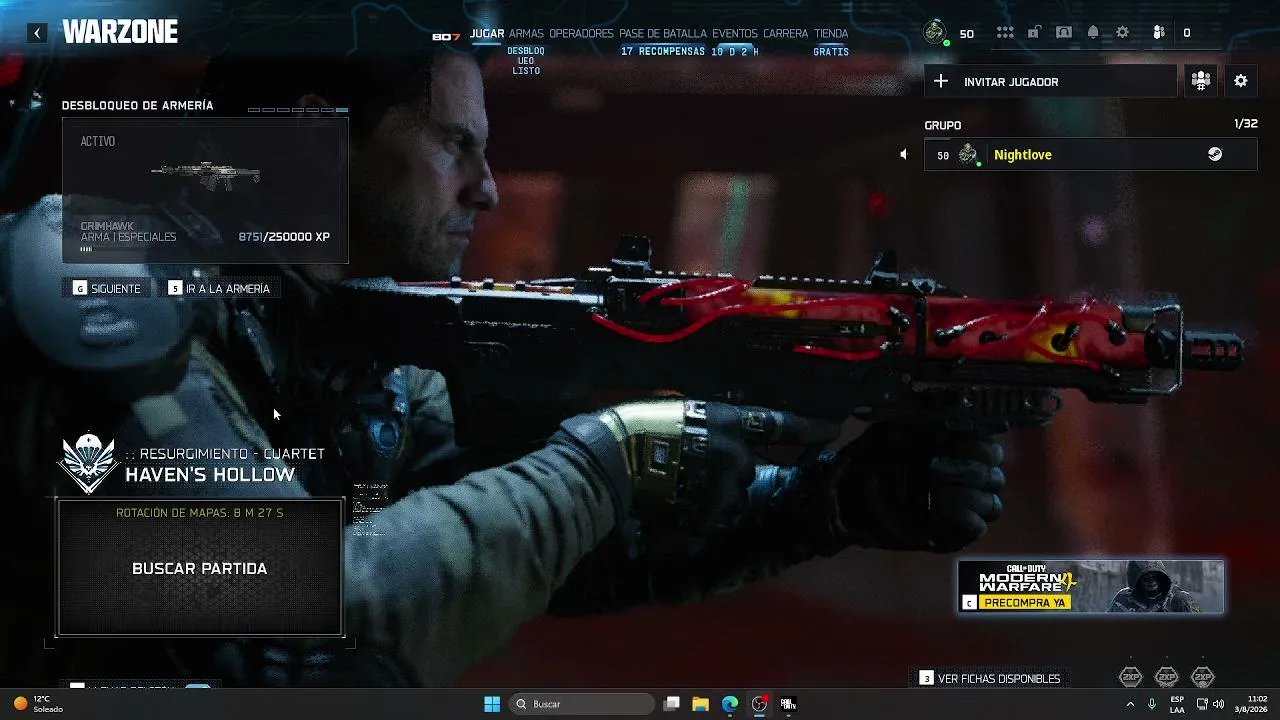This screenshot has width=1280, height=720.
Task: Open the taskbar volume control
Action: tap(1218, 704)
